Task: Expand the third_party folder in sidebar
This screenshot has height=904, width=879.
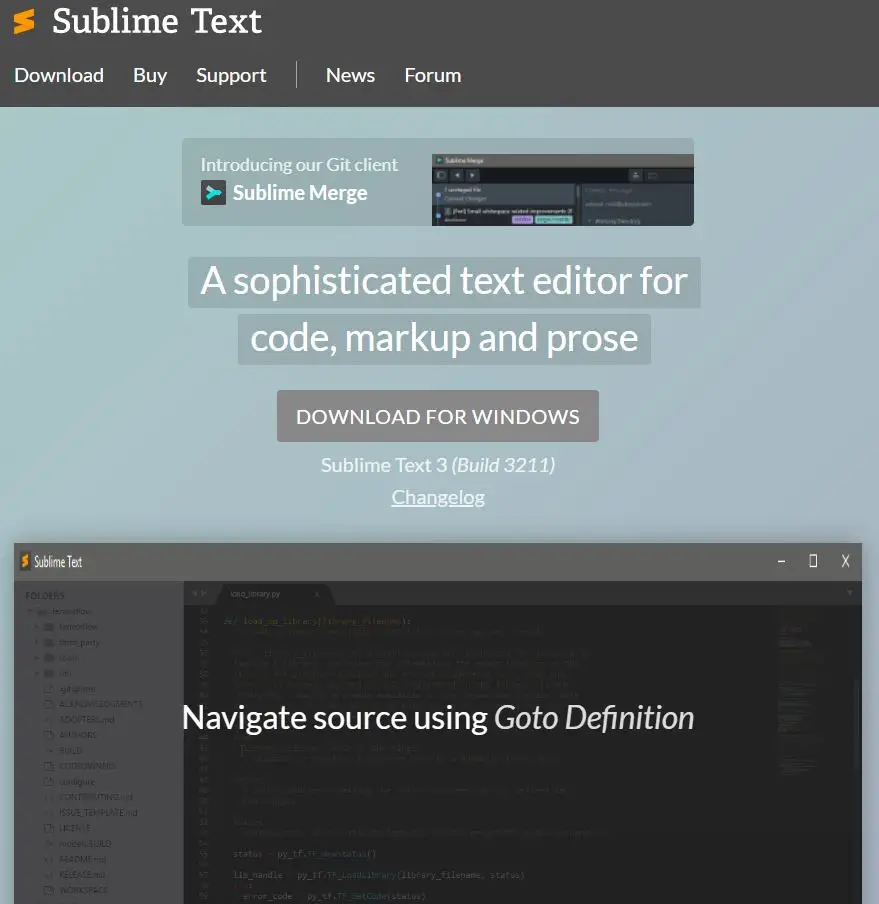Action: pyautogui.click(x=37, y=642)
